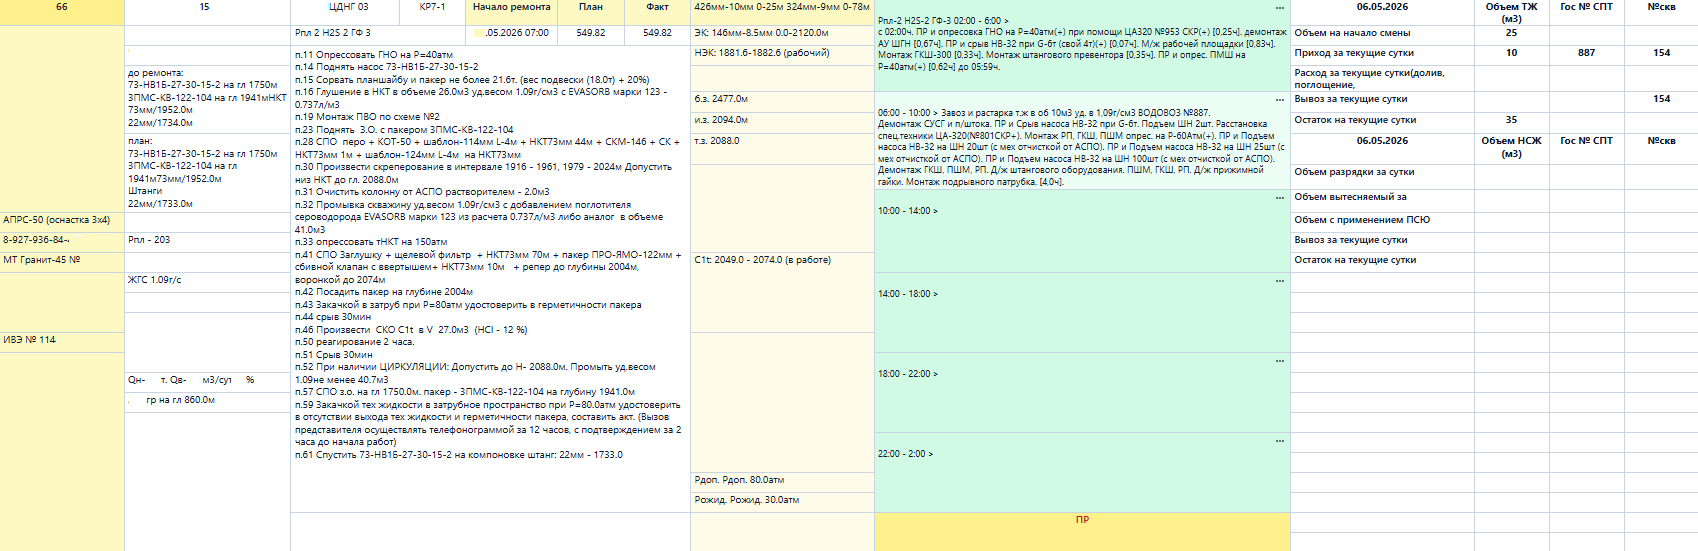Select the Объем на начало смены value 25
The width and height of the screenshot is (1698, 551).
1511,33
